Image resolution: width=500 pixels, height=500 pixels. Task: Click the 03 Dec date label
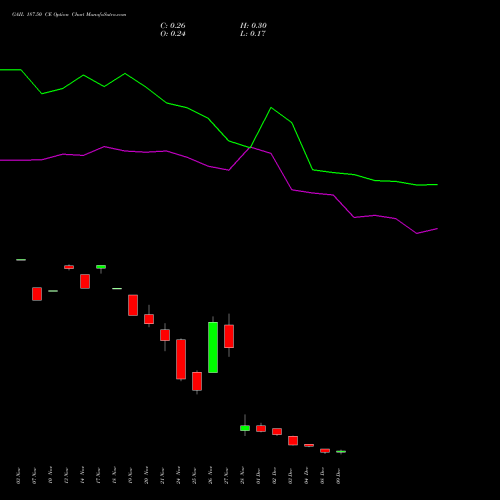point(290,475)
